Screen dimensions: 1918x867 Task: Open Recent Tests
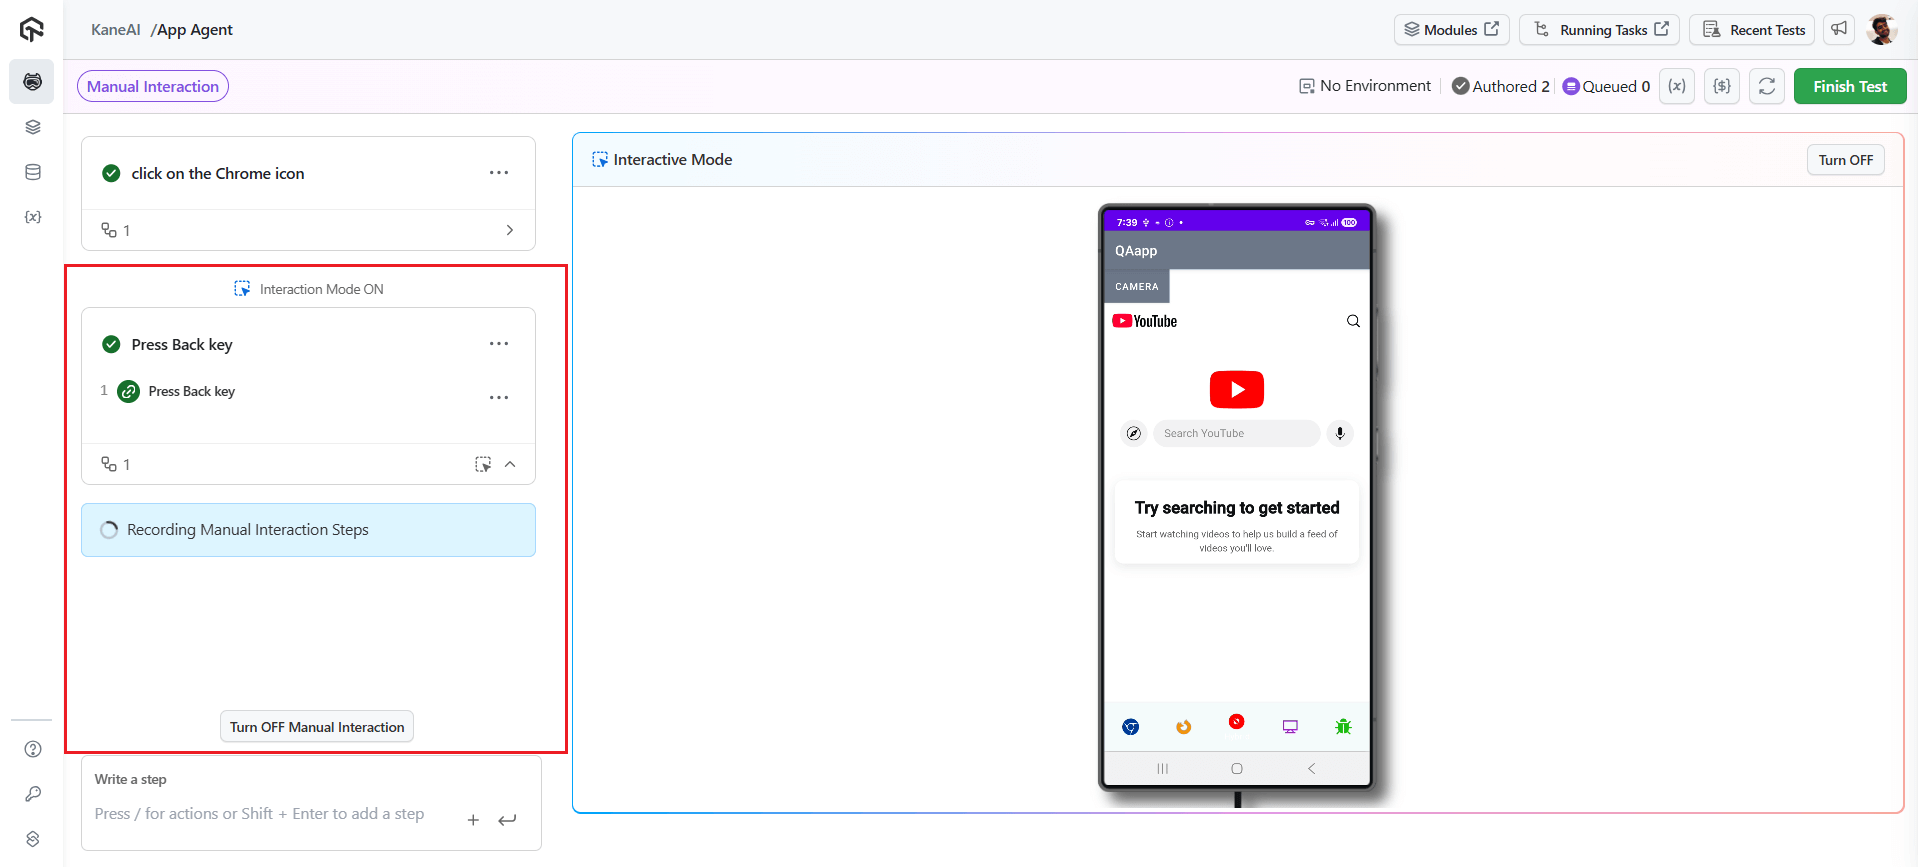[x=1755, y=30]
